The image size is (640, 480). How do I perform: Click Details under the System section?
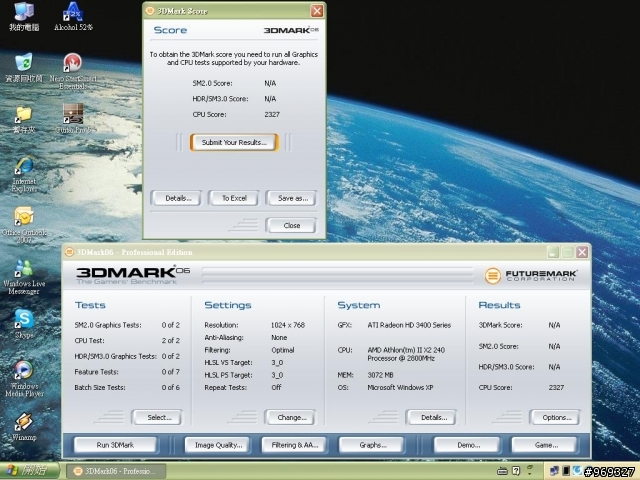(431, 418)
